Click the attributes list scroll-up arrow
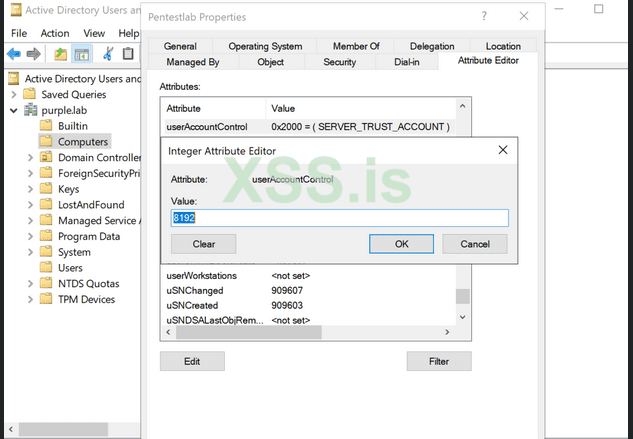This screenshot has height=439, width=633. point(463,106)
